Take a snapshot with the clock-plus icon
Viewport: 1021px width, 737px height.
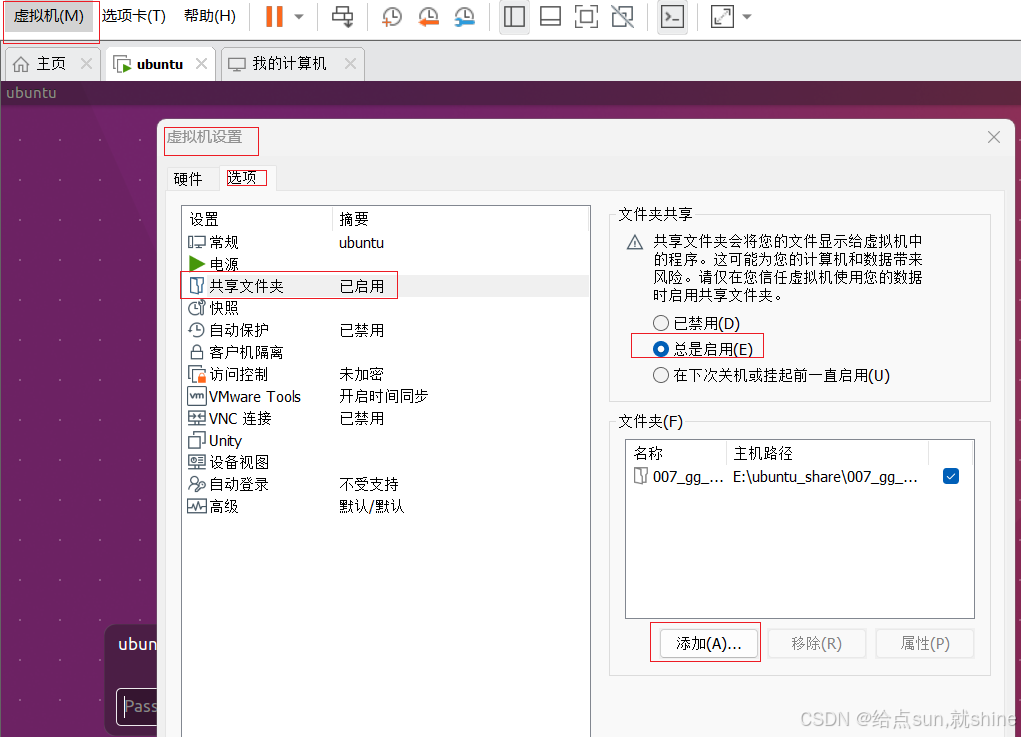391,16
